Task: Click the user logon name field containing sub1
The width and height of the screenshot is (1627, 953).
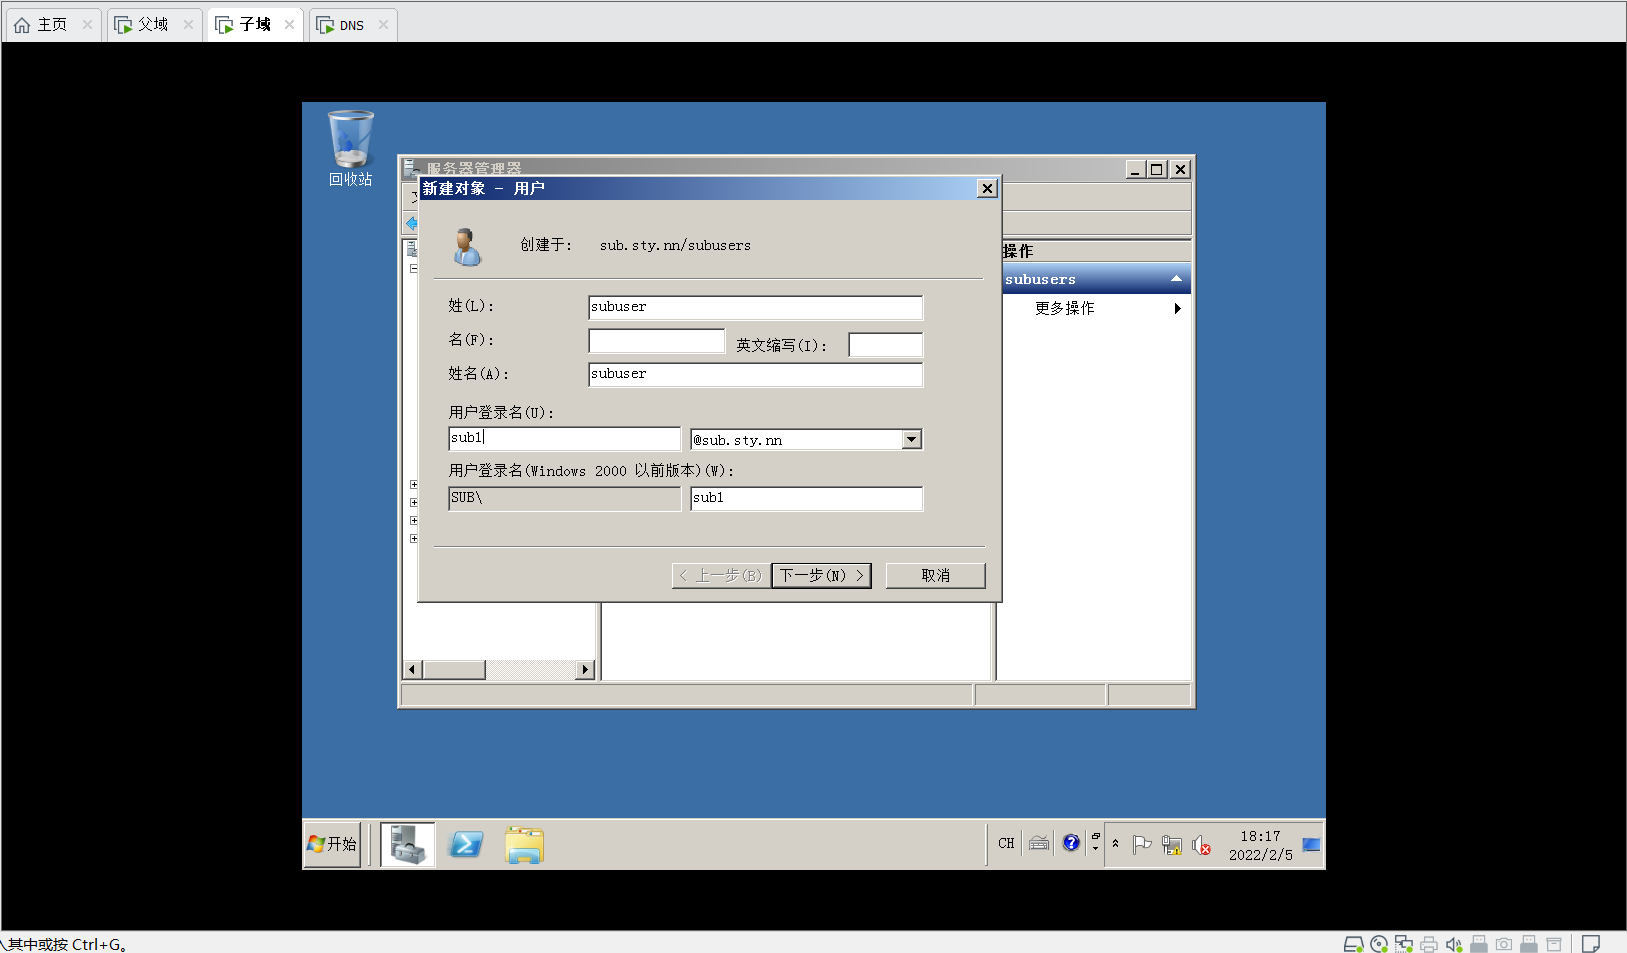Action: [564, 438]
